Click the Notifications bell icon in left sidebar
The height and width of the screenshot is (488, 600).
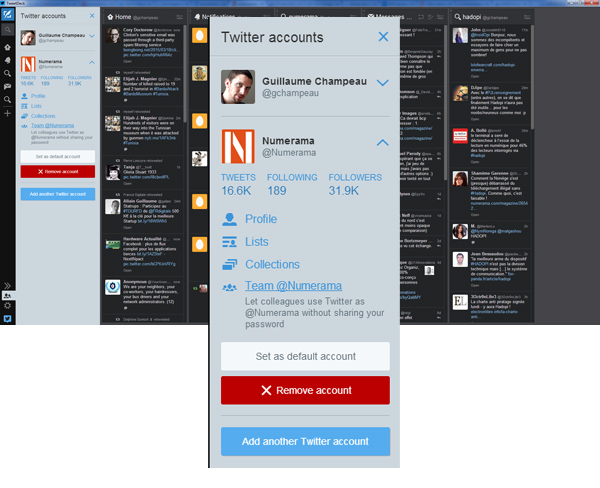7,59
